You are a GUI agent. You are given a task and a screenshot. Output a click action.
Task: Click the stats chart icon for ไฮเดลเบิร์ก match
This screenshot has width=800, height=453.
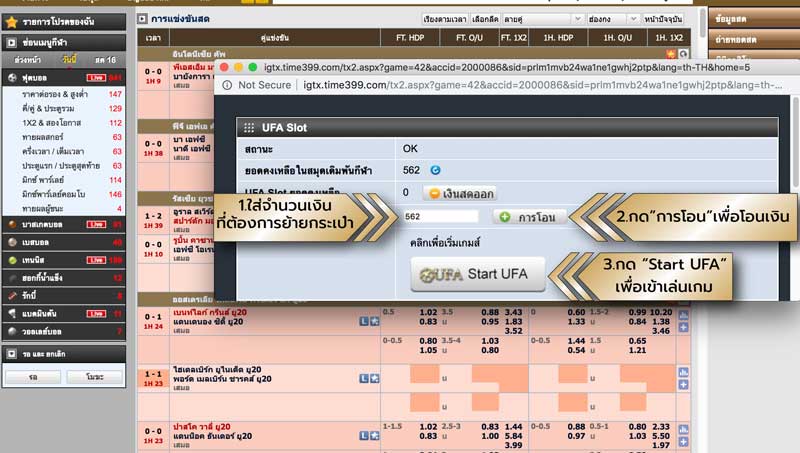pos(684,372)
